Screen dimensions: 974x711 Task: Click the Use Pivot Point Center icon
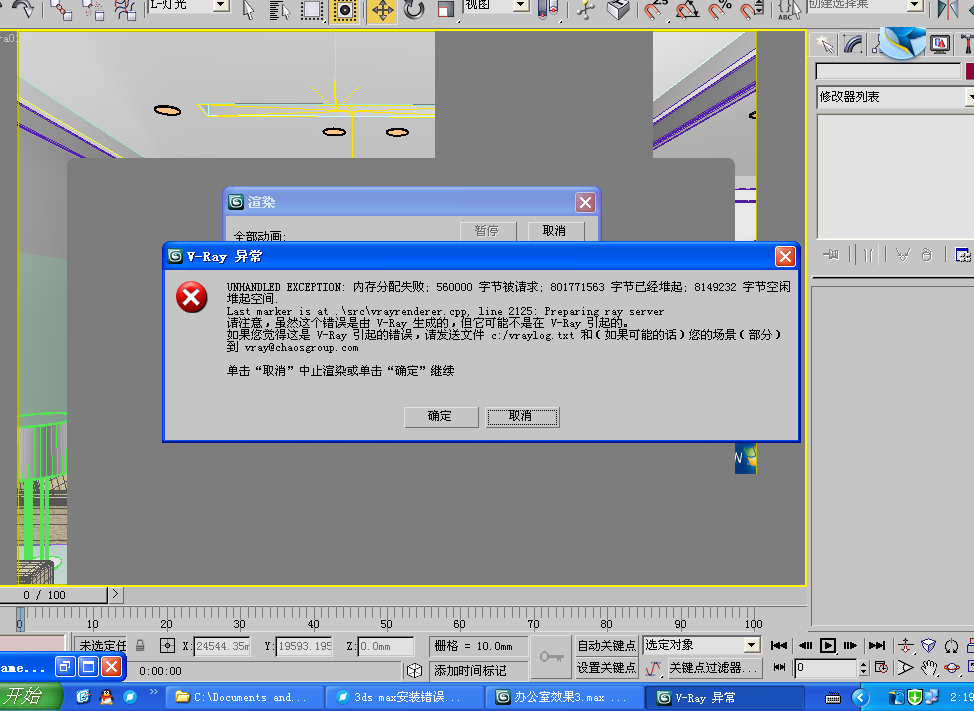point(547,9)
